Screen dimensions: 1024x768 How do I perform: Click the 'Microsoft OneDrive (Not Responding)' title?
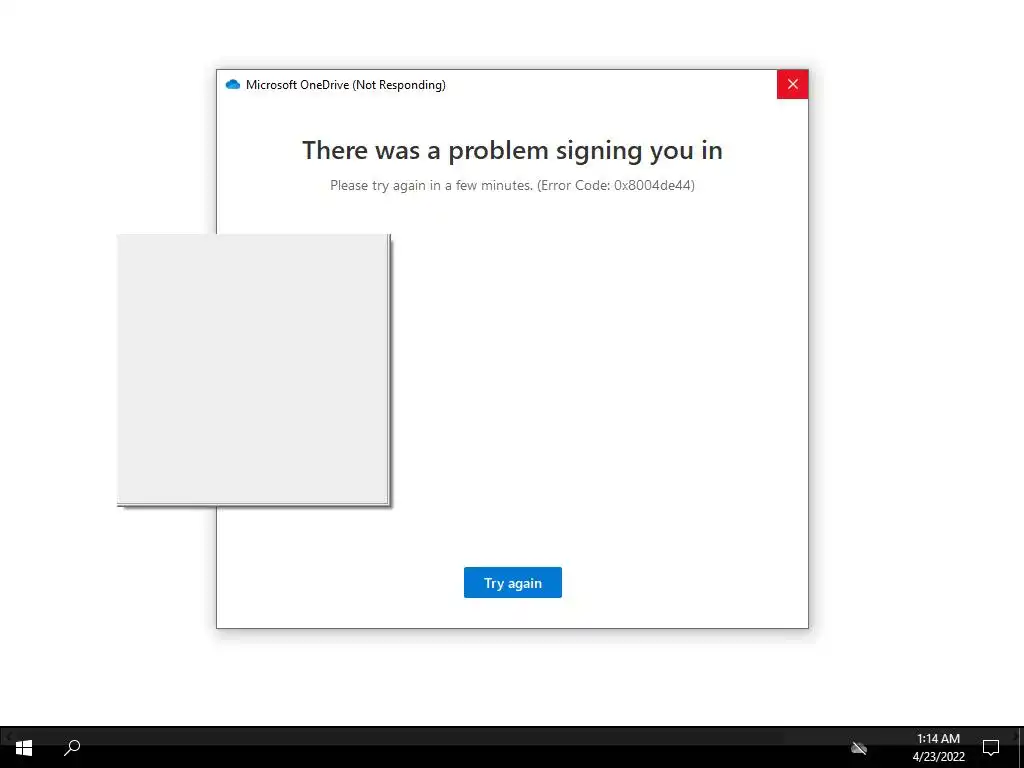pyautogui.click(x=345, y=85)
